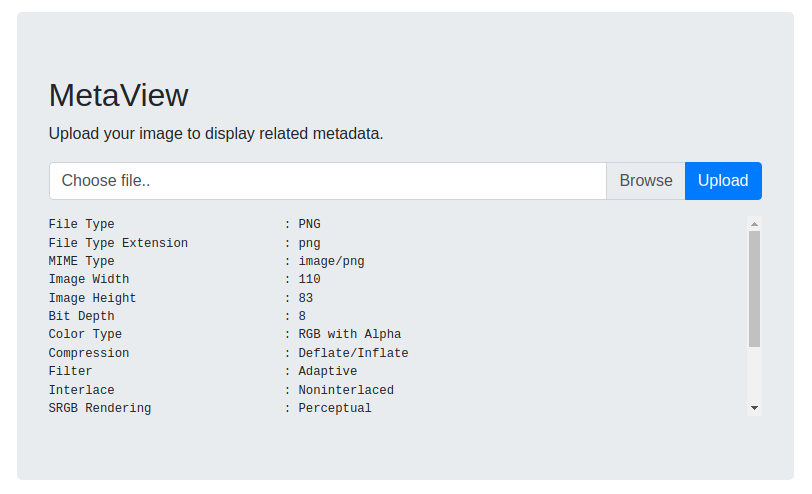The width and height of the screenshot is (812, 494).
Task: Click the metadata list scrollbar thumb
Action: (x=754, y=289)
